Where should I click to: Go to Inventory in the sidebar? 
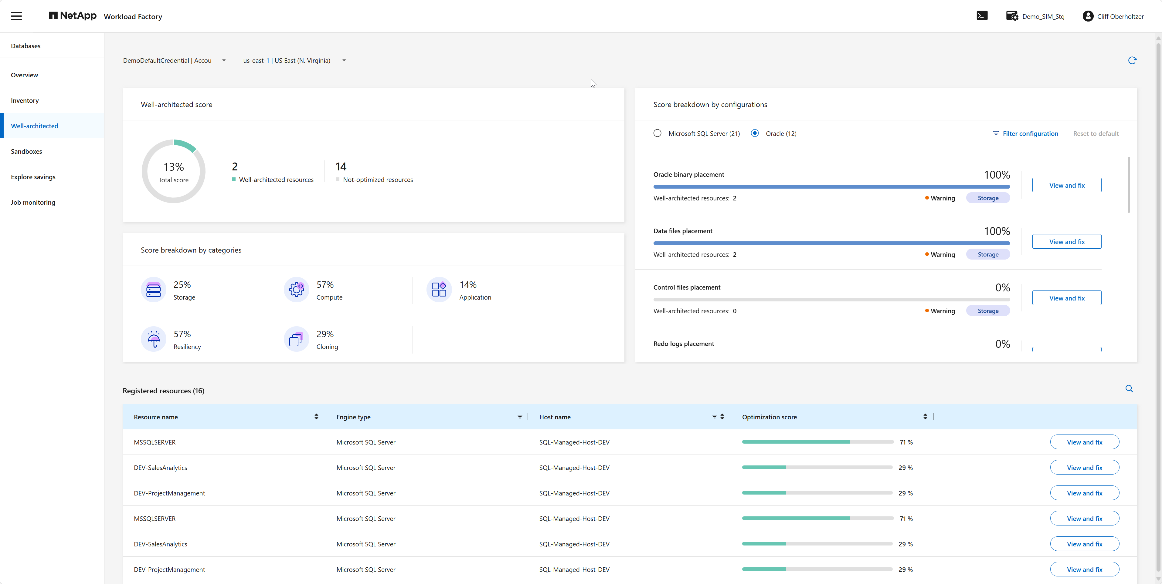[x=25, y=101]
